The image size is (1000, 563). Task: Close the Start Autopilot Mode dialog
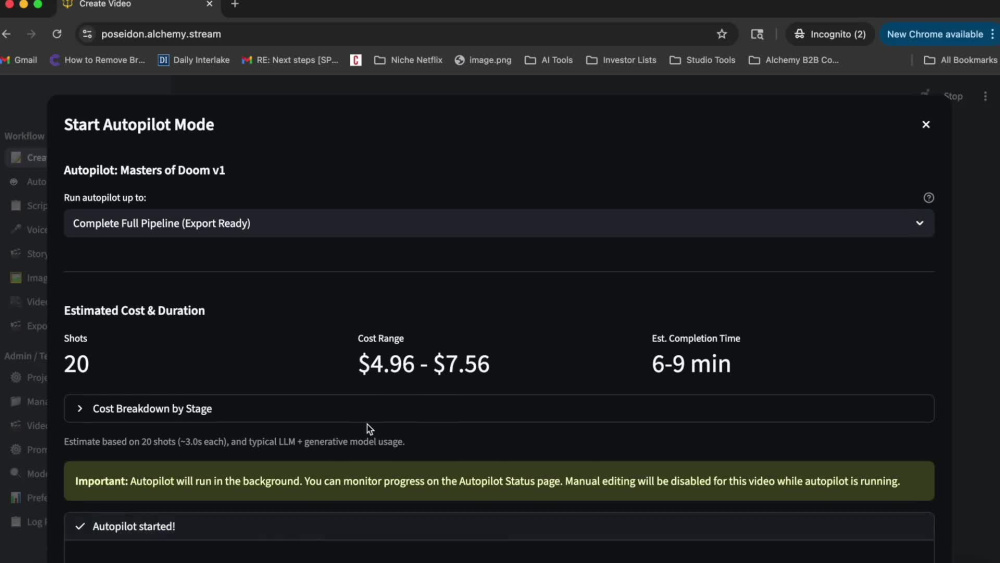pyautogui.click(x=925, y=124)
